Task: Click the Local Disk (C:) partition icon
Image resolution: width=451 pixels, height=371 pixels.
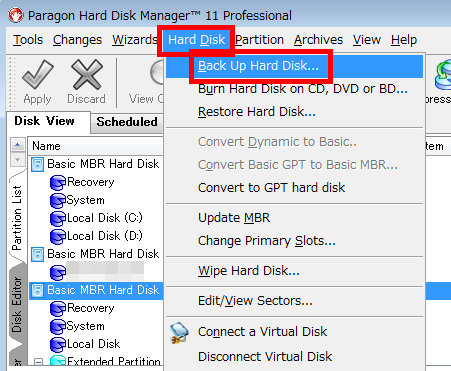Action: [58, 219]
